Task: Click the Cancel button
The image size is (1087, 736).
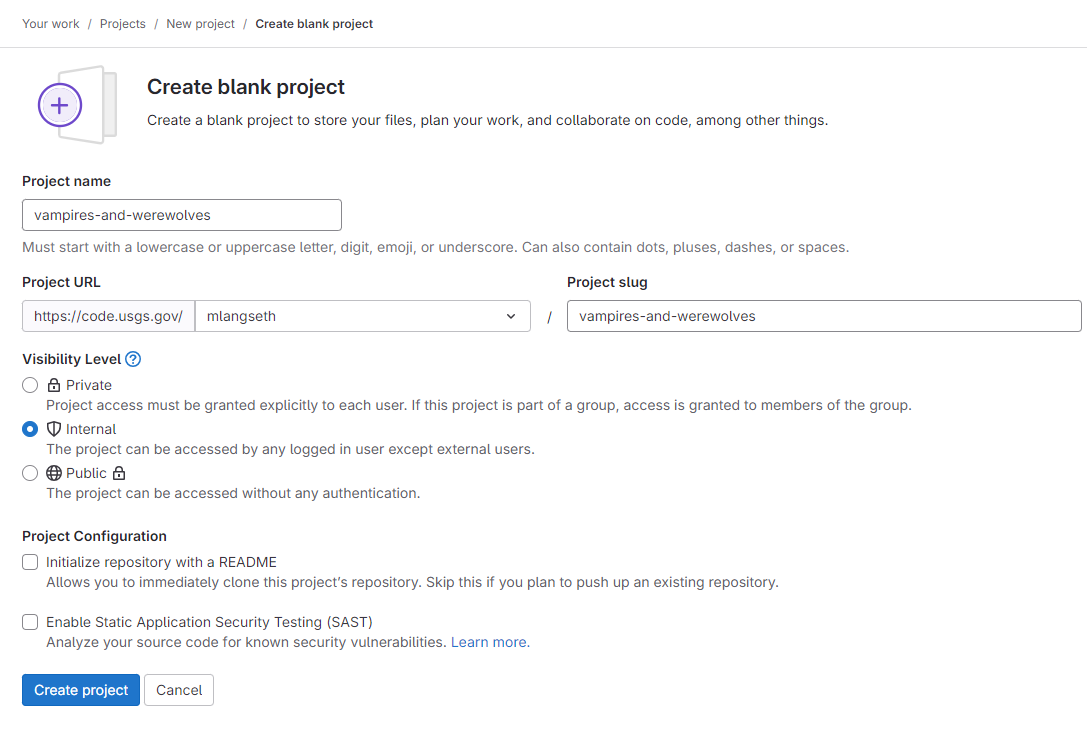Action: pos(179,690)
